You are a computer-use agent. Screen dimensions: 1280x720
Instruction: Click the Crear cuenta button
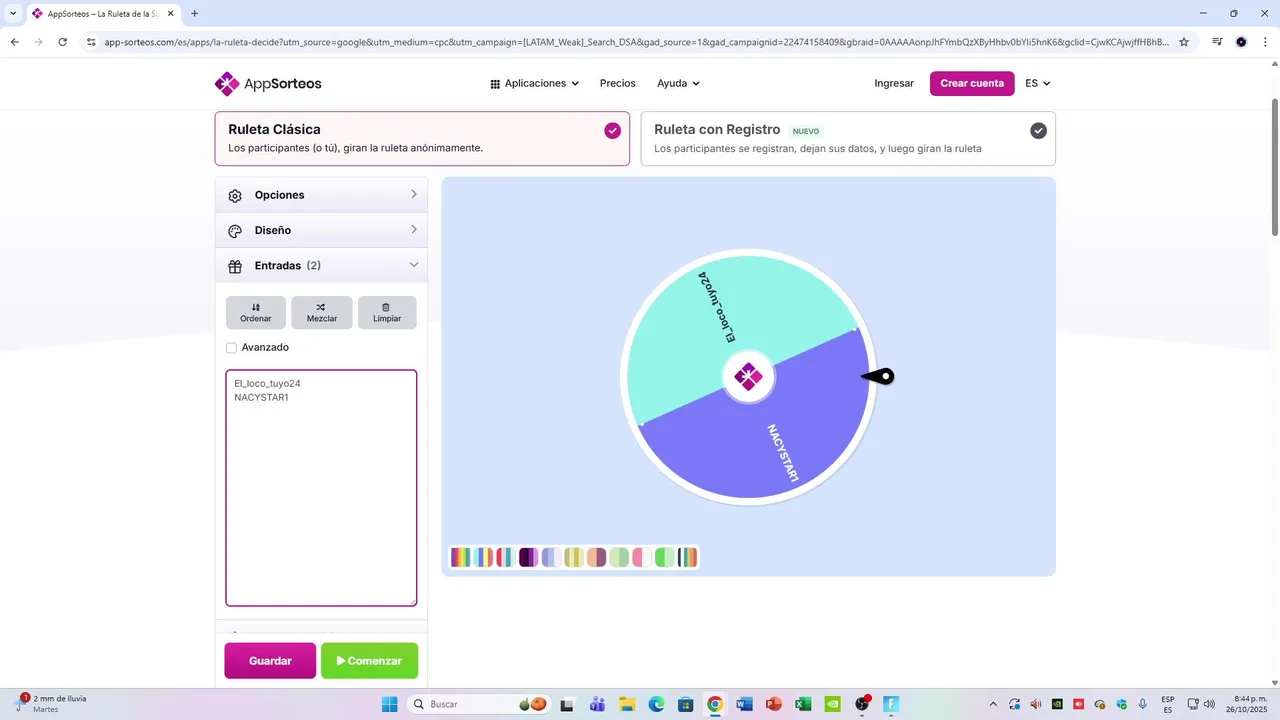point(972,84)
